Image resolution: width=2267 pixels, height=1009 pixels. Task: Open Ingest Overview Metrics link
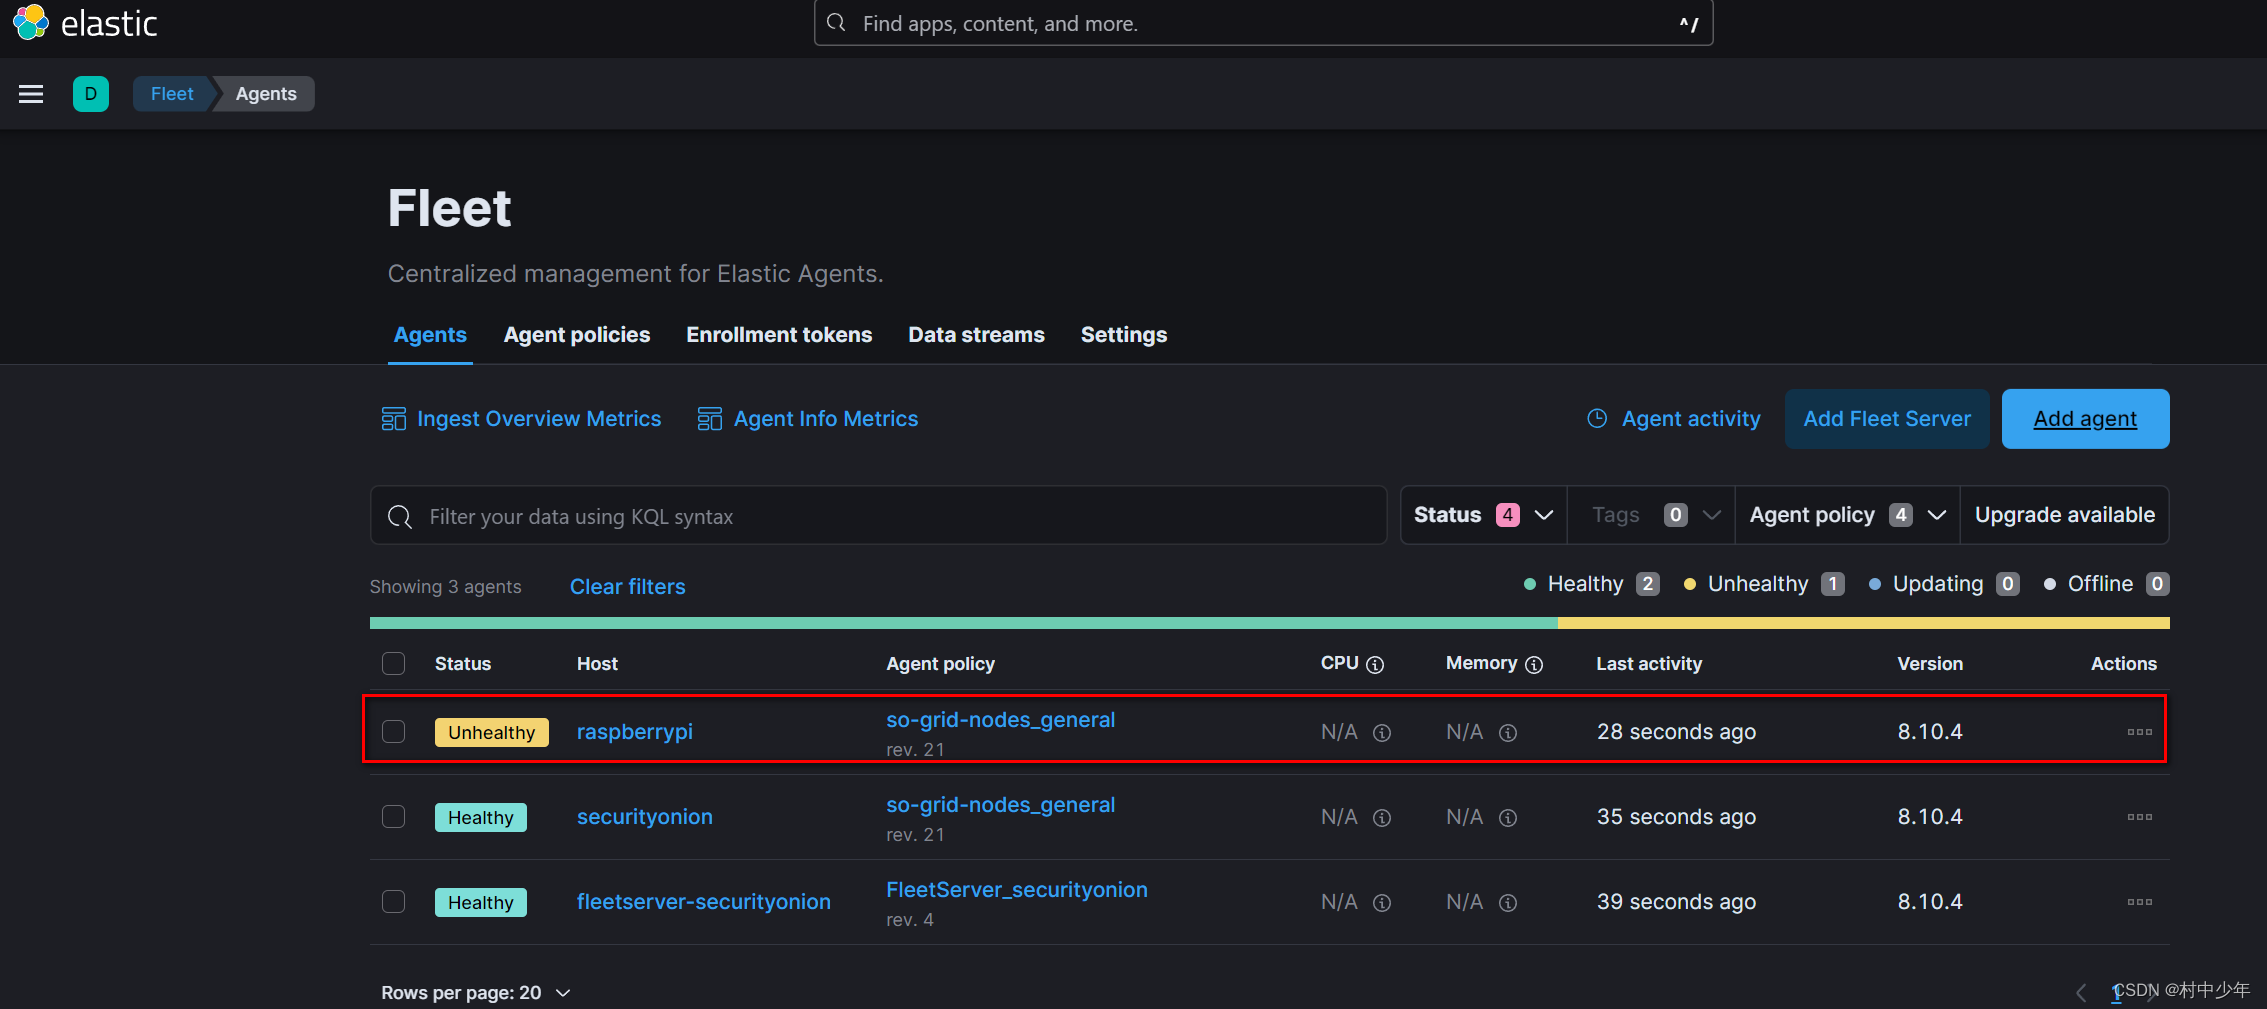pyautogui.click(x=521, y=419)
